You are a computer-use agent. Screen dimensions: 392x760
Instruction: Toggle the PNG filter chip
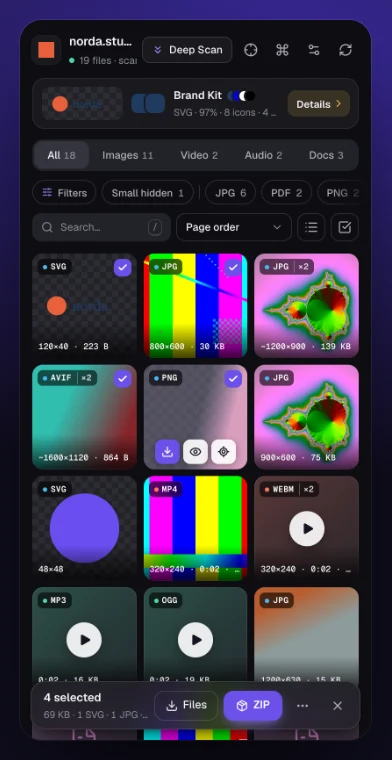click(x=340, y=193)
